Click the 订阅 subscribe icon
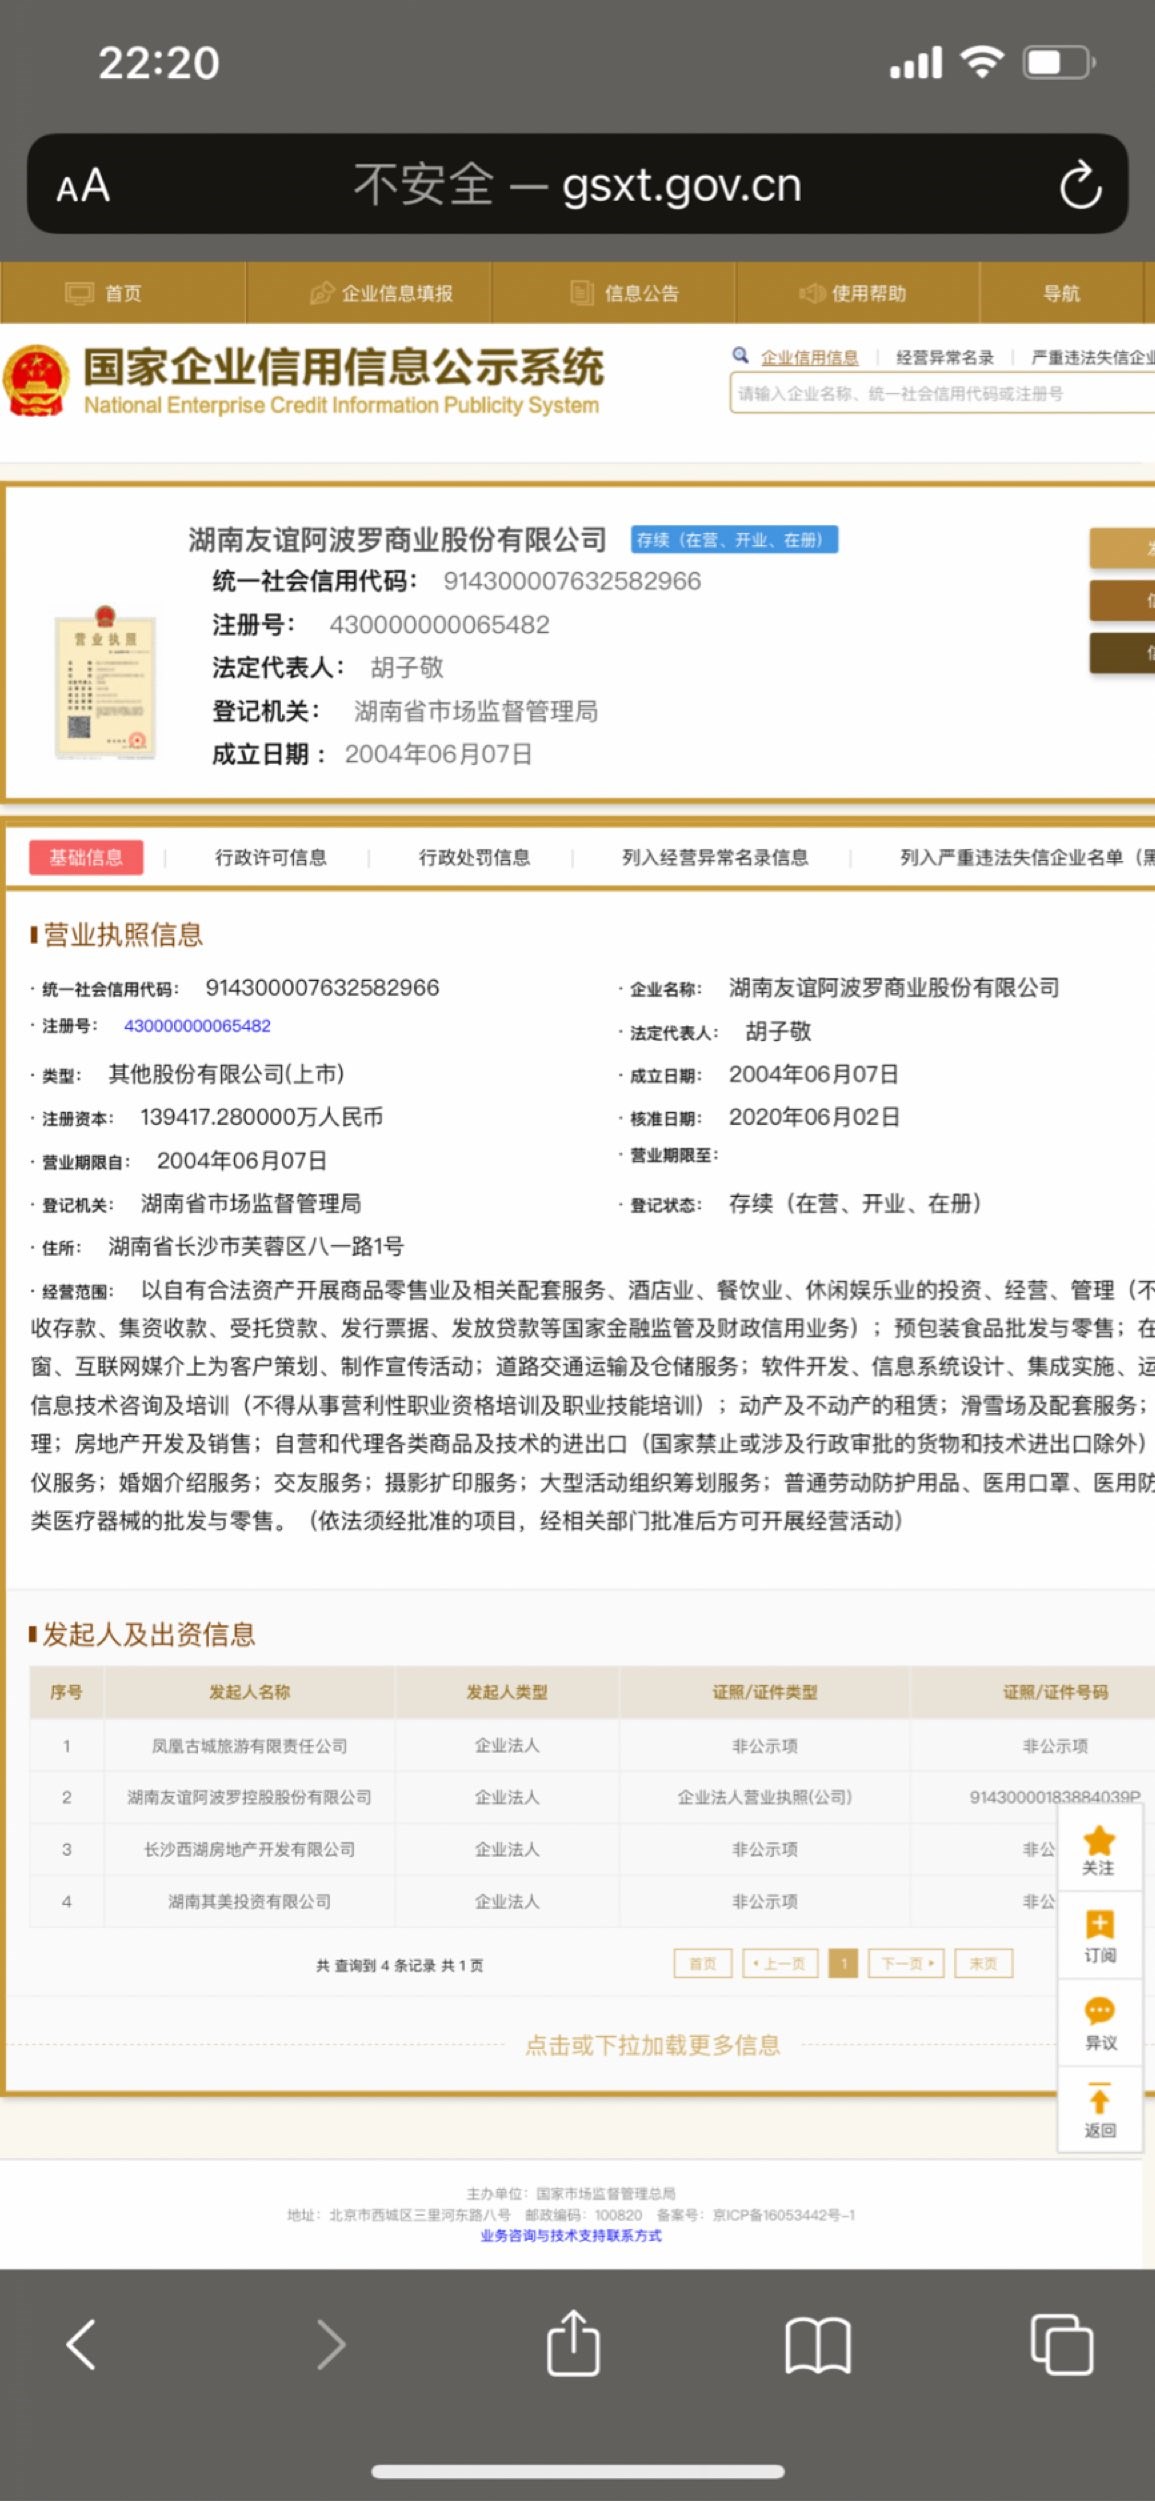1155x2501 pixels. [x=1099, y=1936]
